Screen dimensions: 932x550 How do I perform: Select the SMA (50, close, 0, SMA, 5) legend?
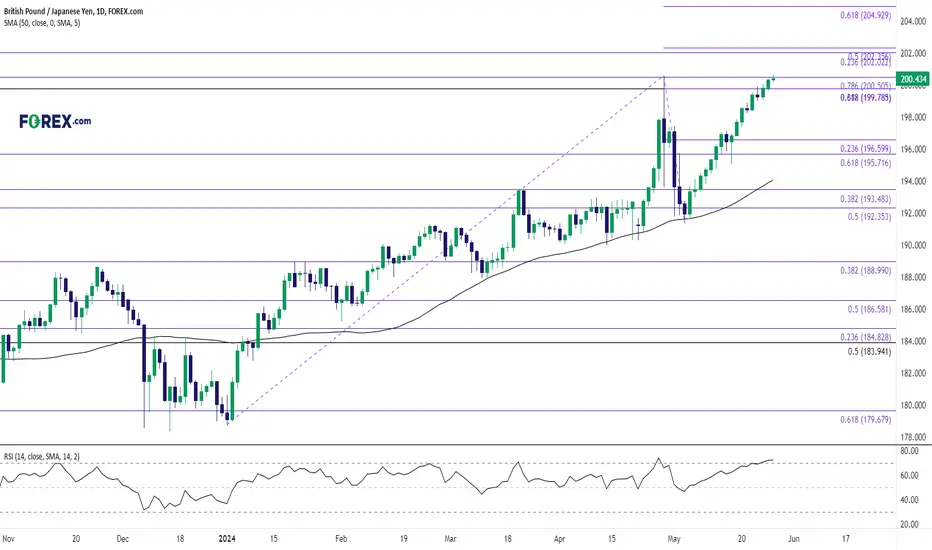point(42,23)
